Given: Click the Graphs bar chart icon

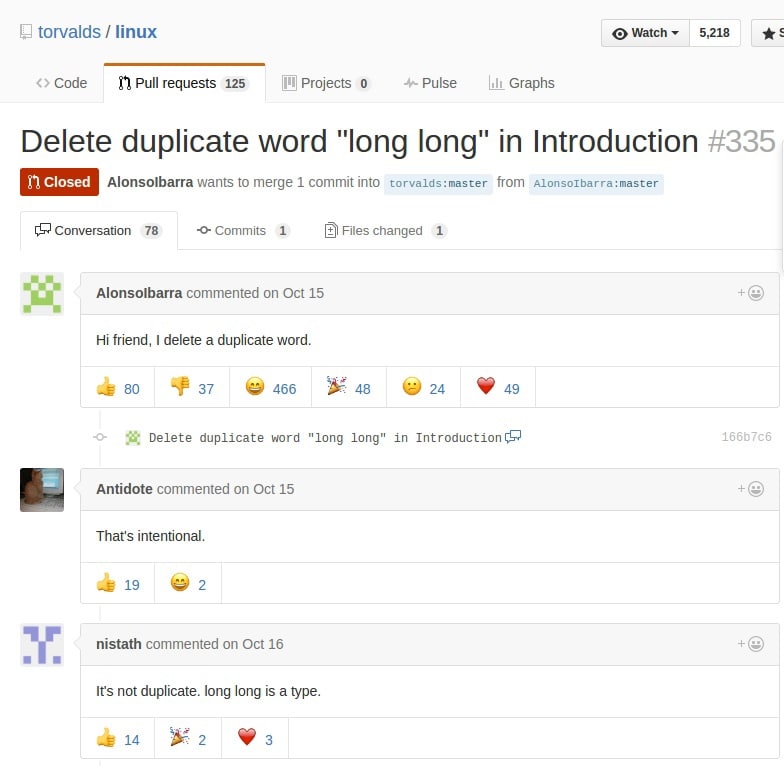Looking at the screenshot, I should (496, 83).
